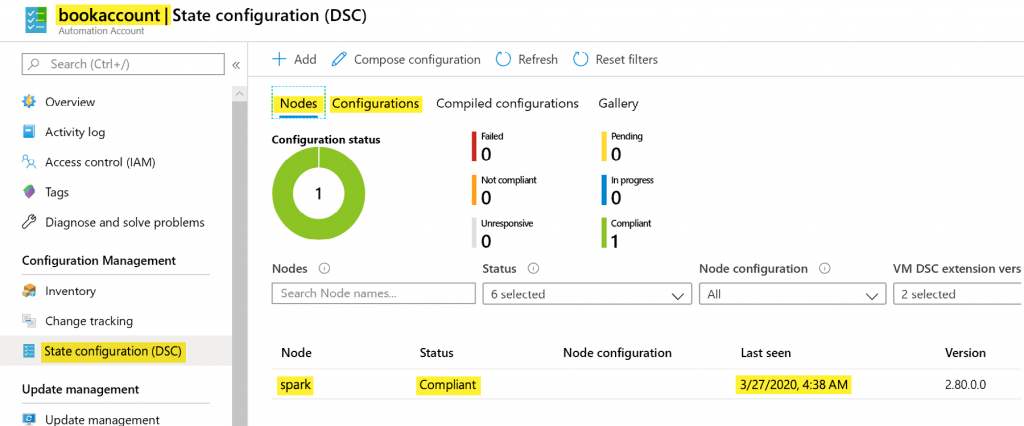Select the Change tracking icon
Image resolution: width=1024 pixels, height=426 pixels.
click(x=29, y=321)
